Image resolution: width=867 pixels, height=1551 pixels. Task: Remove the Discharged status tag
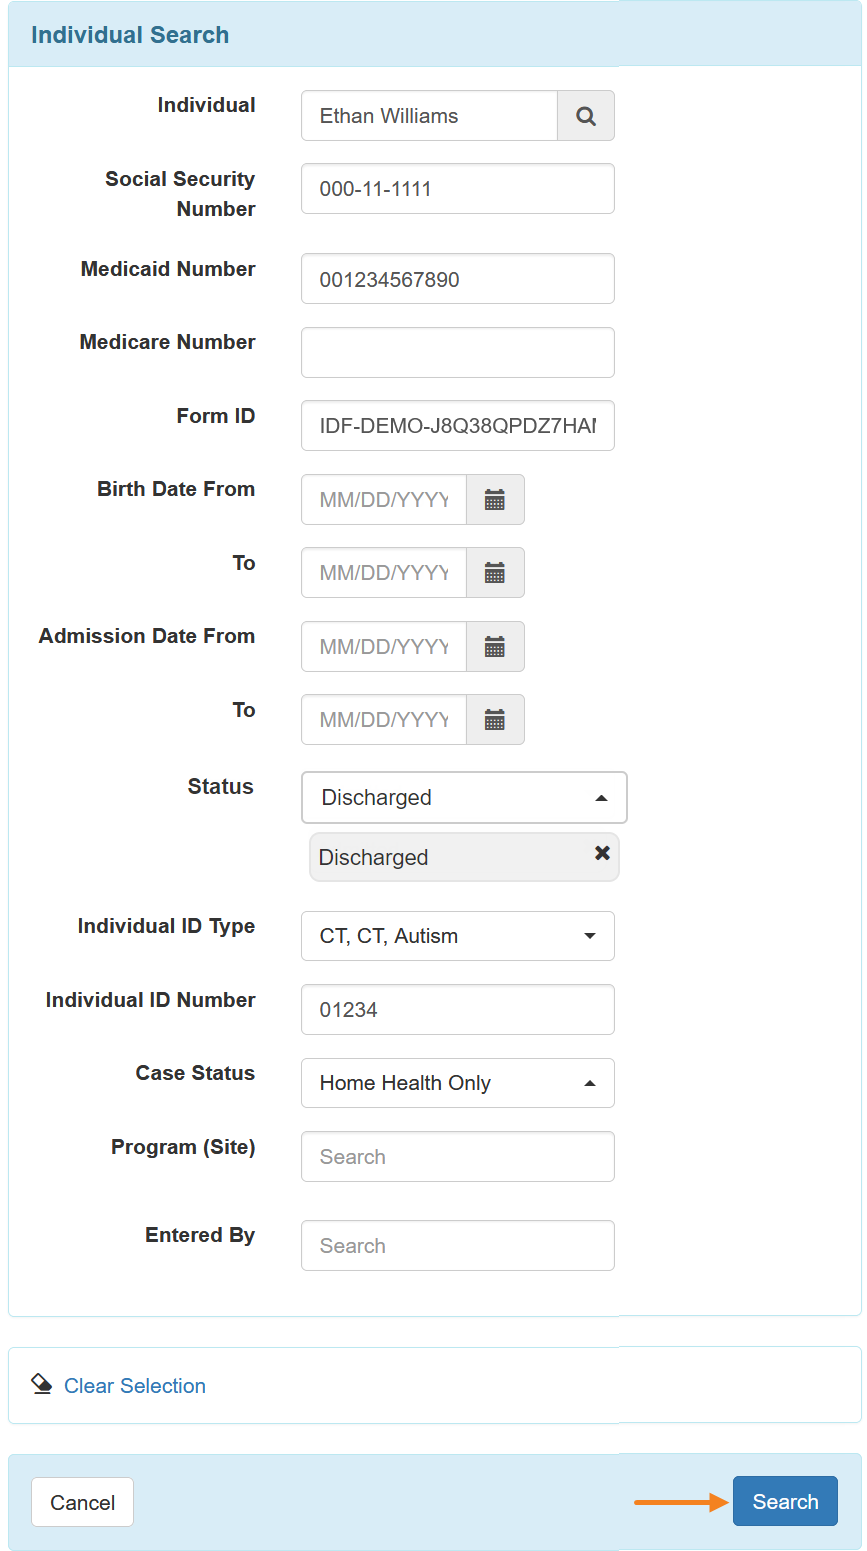[602, 853]
